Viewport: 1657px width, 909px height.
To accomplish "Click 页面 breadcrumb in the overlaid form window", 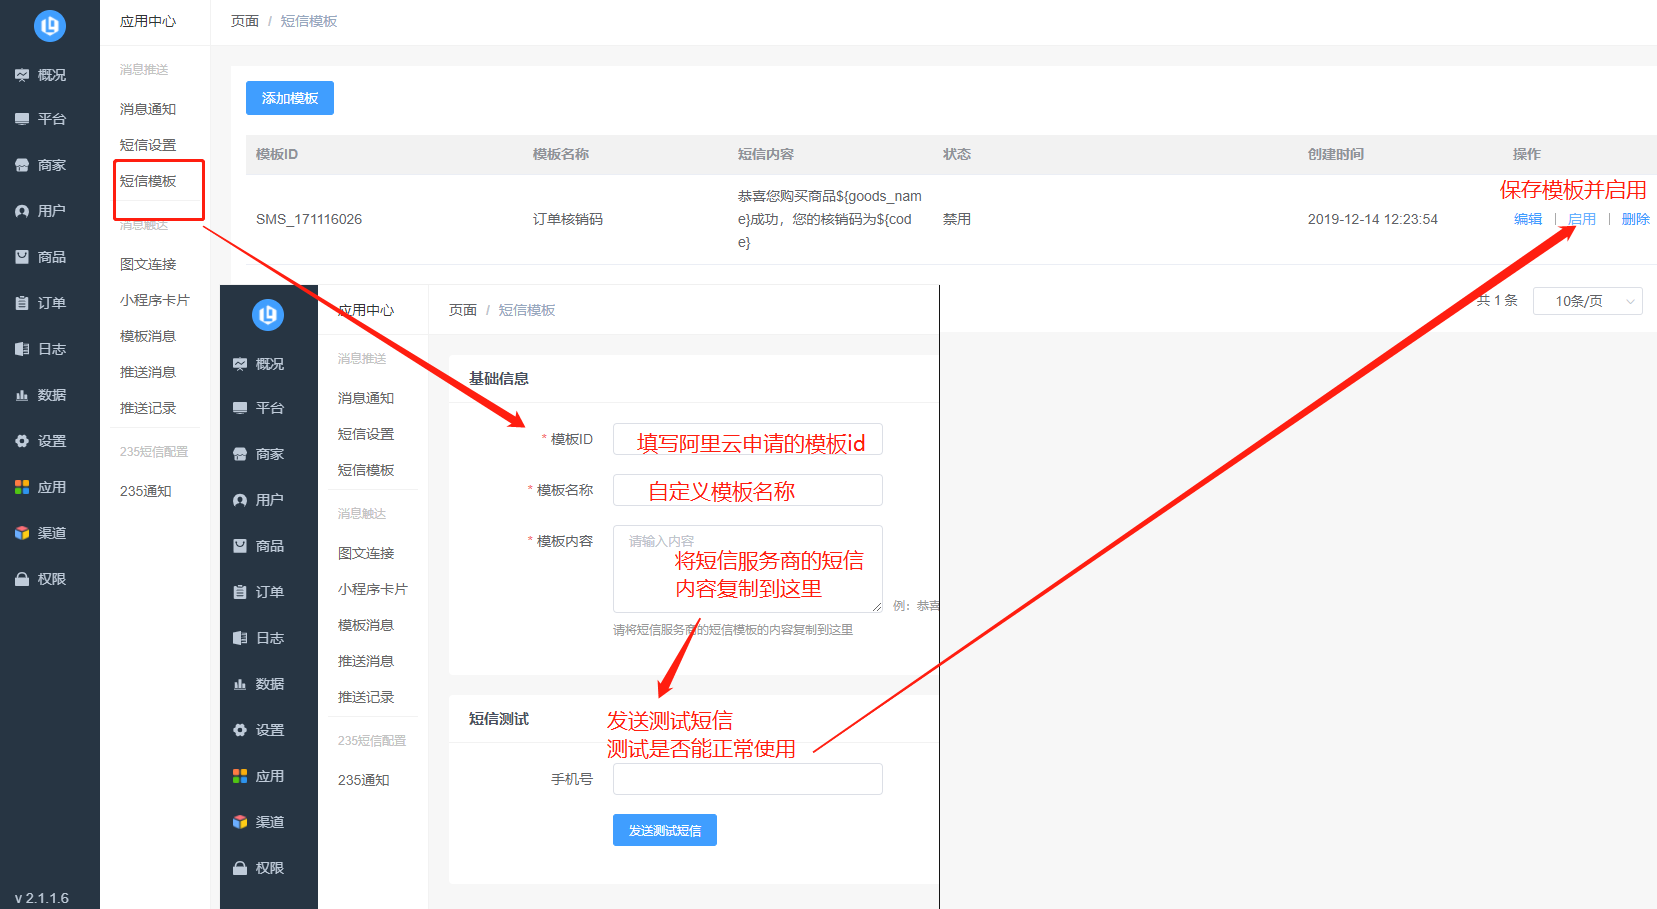I will (x=463, y=310).
